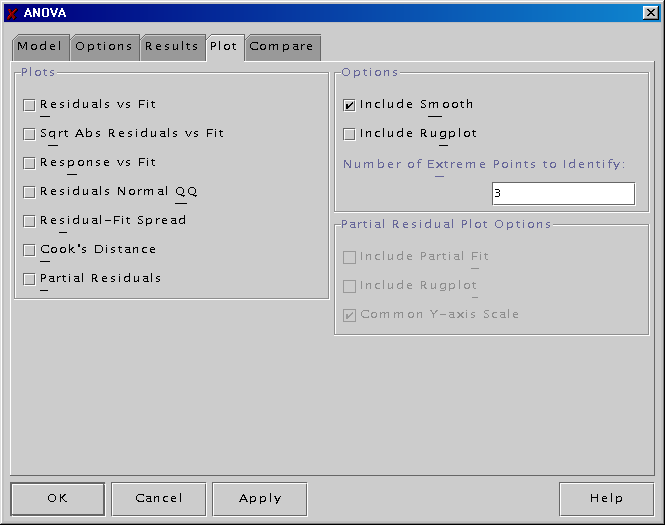The image size is (665, 525).
Task: Toggle Residual-Fit Spread checkbox
Action: (x=29, y=221)
